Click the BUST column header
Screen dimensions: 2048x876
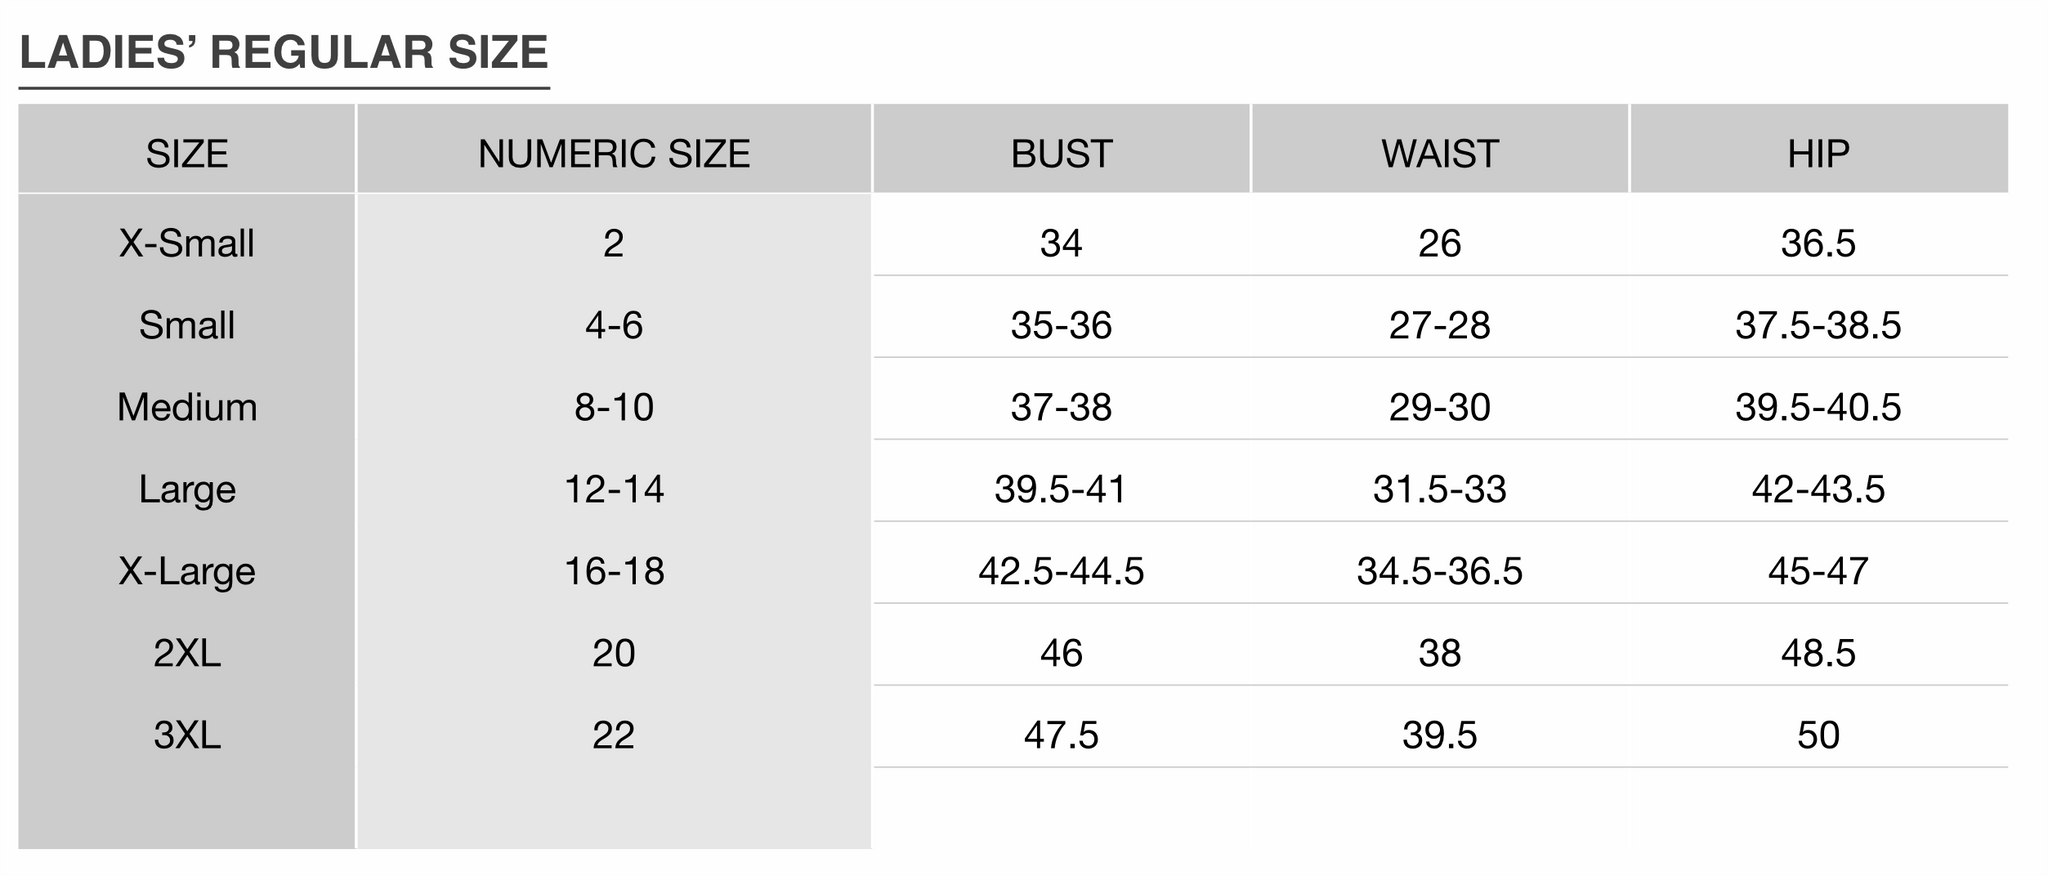tap(1061, 154)
